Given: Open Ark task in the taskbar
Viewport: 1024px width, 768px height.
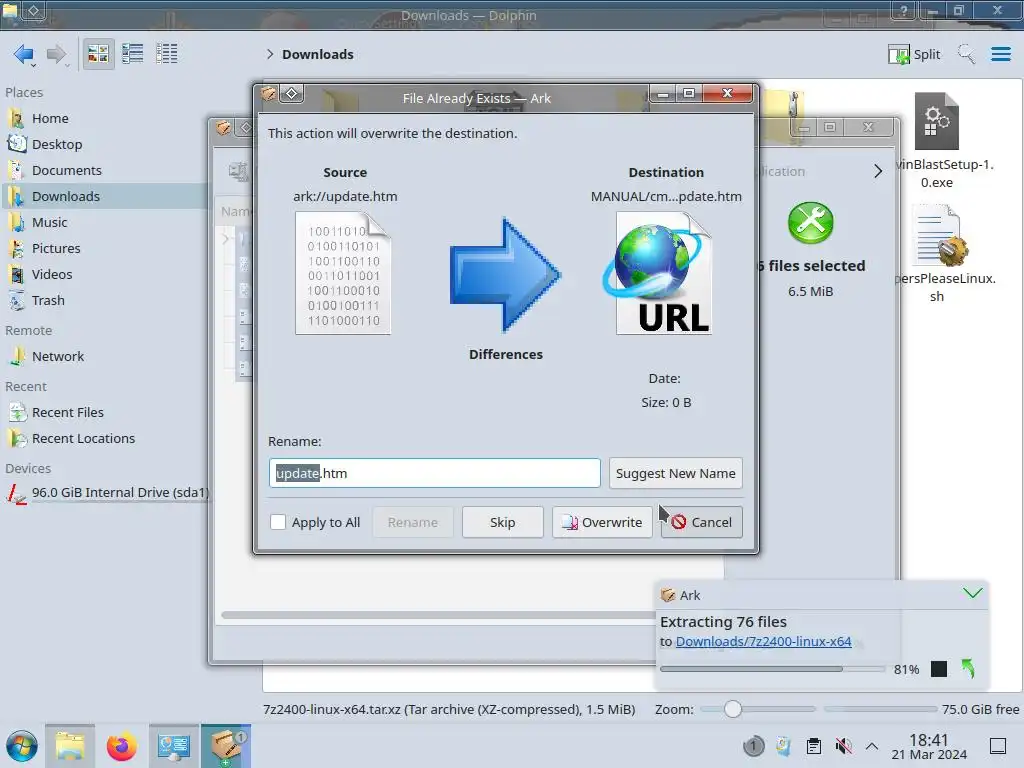Looking at the screenshot, I should [x=226, y=746].
